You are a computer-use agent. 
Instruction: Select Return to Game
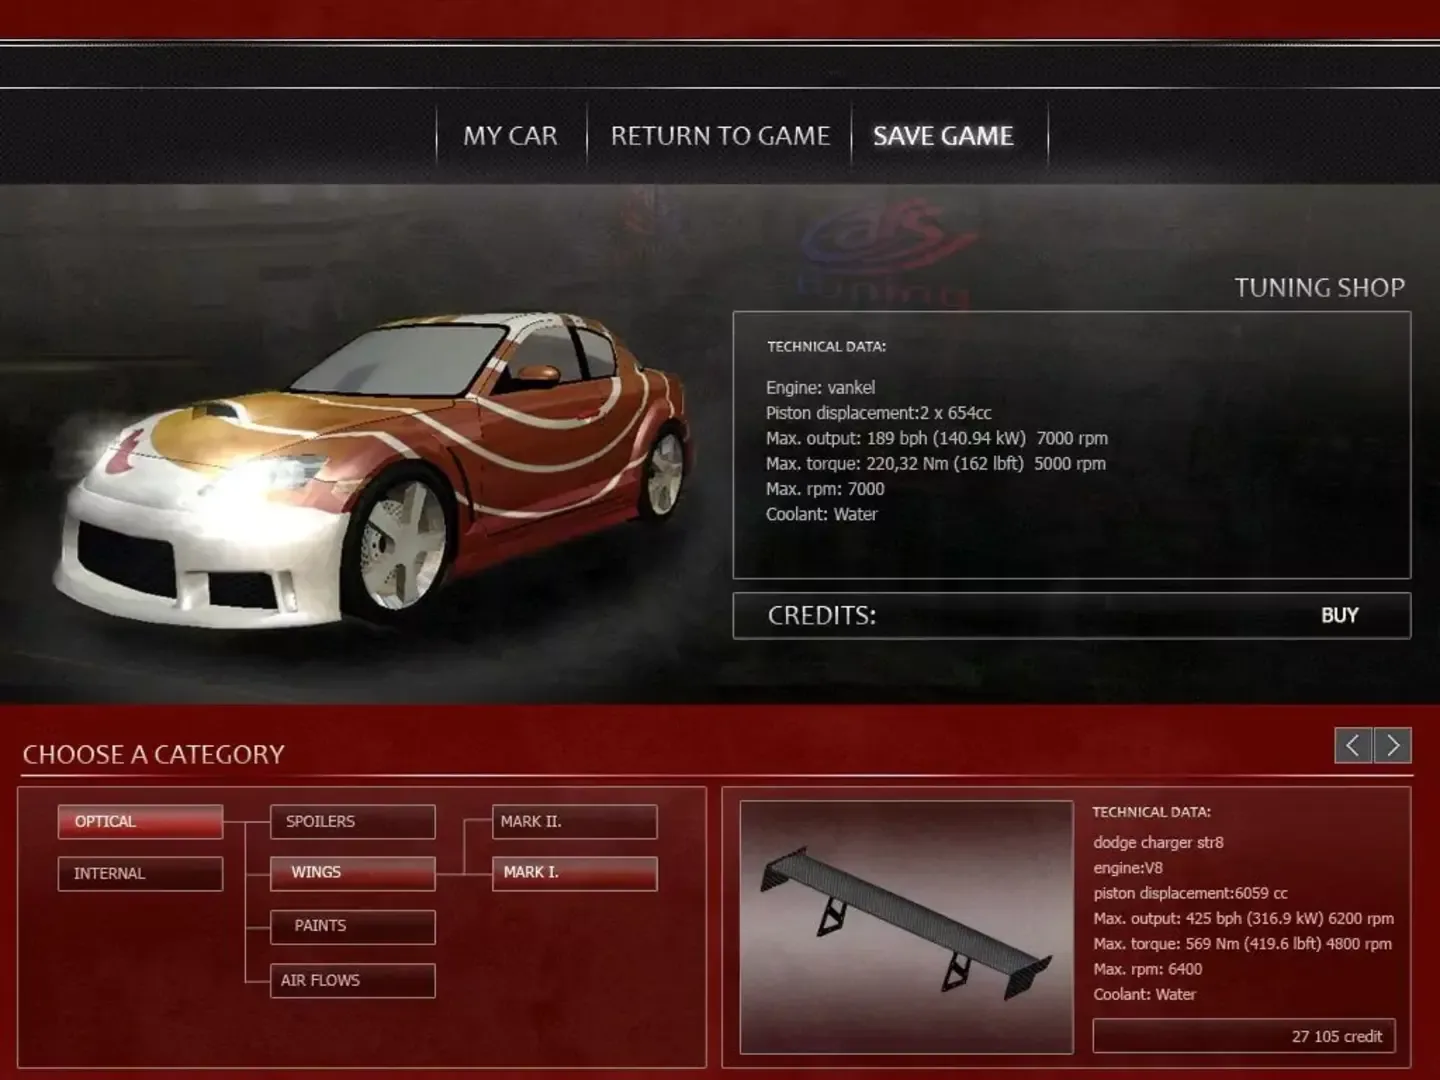click(x=720, y=136)
